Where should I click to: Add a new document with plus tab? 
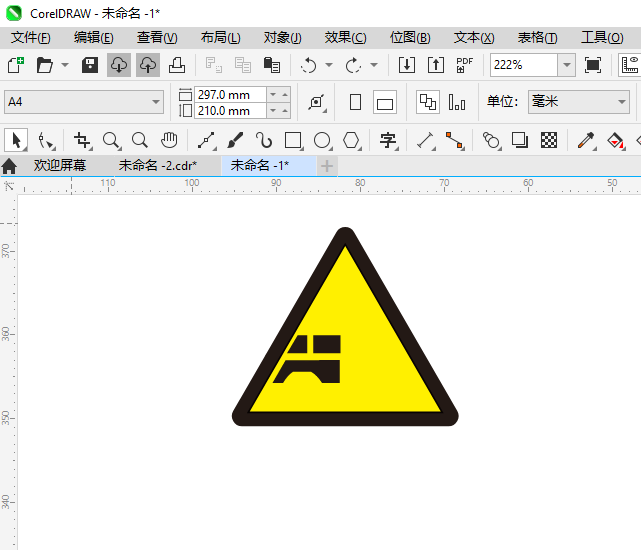327,166
